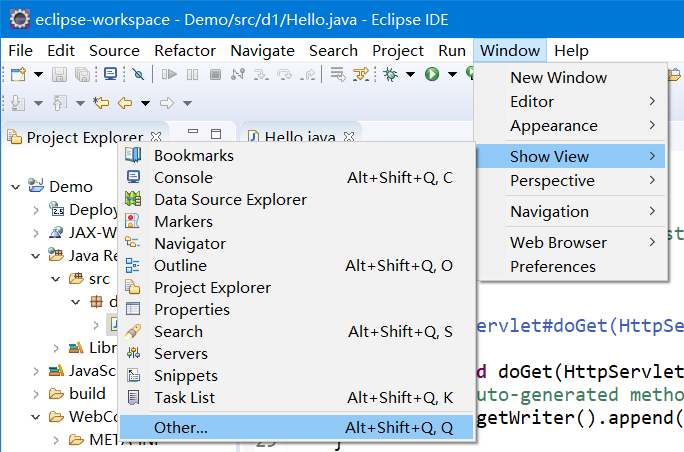Click the Terminate debug icon
The width and height of the screenshot is (684, 452).
point(215,75)
